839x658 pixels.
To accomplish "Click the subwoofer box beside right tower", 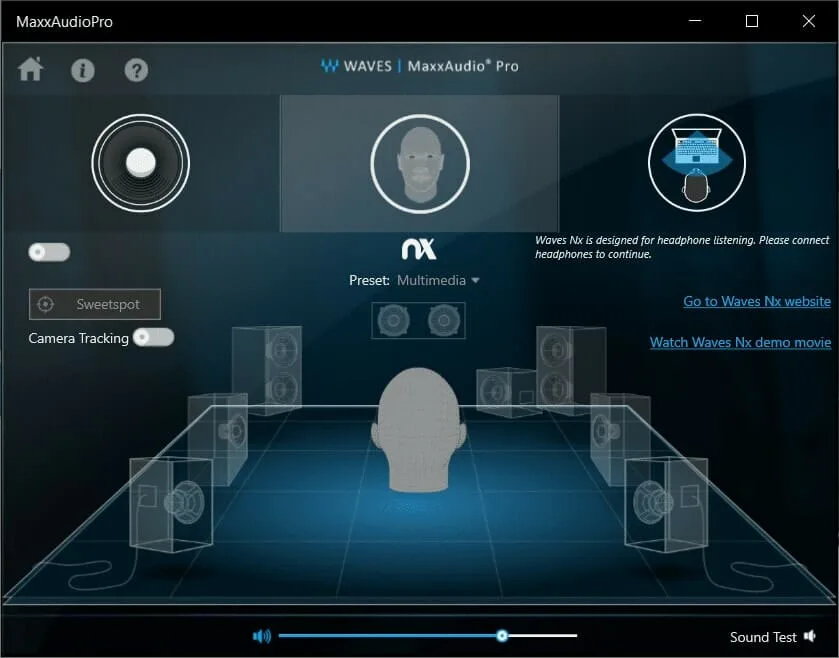I will pyautogui.click(x=506, y=392).
